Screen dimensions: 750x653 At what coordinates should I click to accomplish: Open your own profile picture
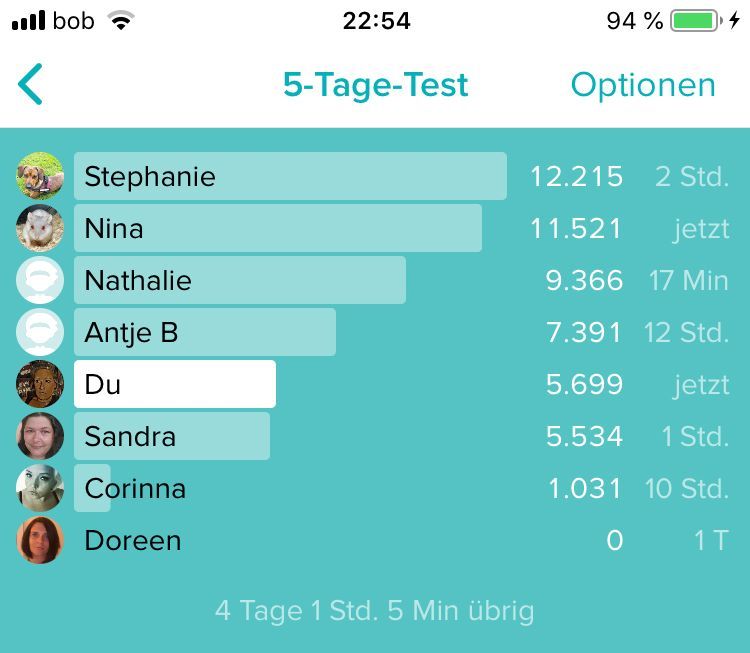point(40,384)
